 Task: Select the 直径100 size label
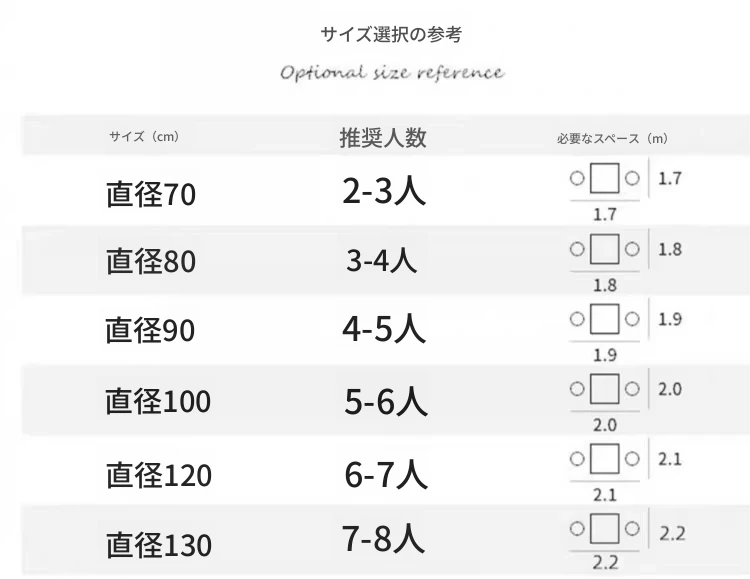[158, 401]
